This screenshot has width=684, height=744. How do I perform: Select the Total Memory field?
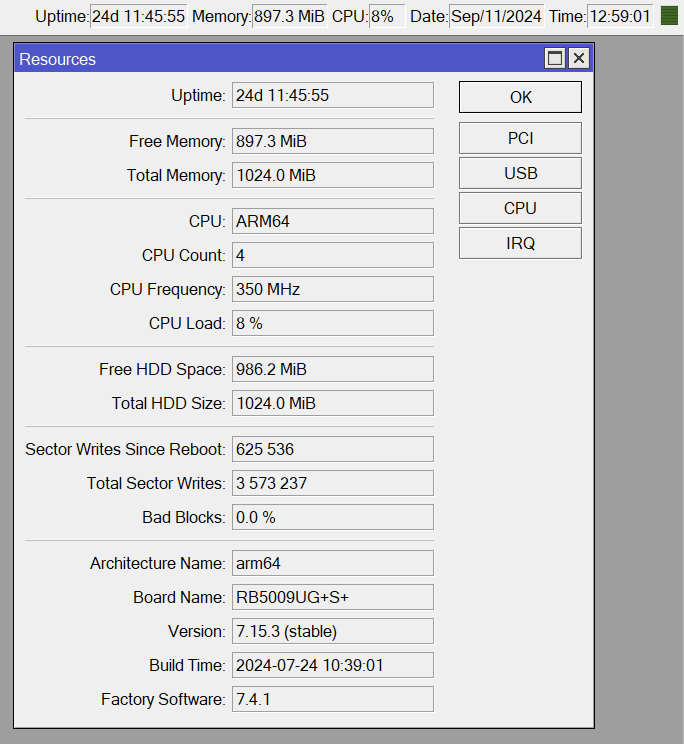pos(333,175)
